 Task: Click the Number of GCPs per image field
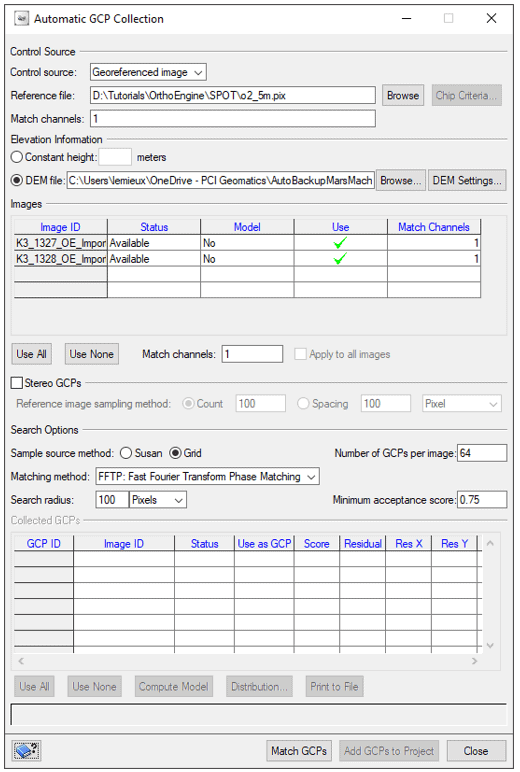(482, 453)
